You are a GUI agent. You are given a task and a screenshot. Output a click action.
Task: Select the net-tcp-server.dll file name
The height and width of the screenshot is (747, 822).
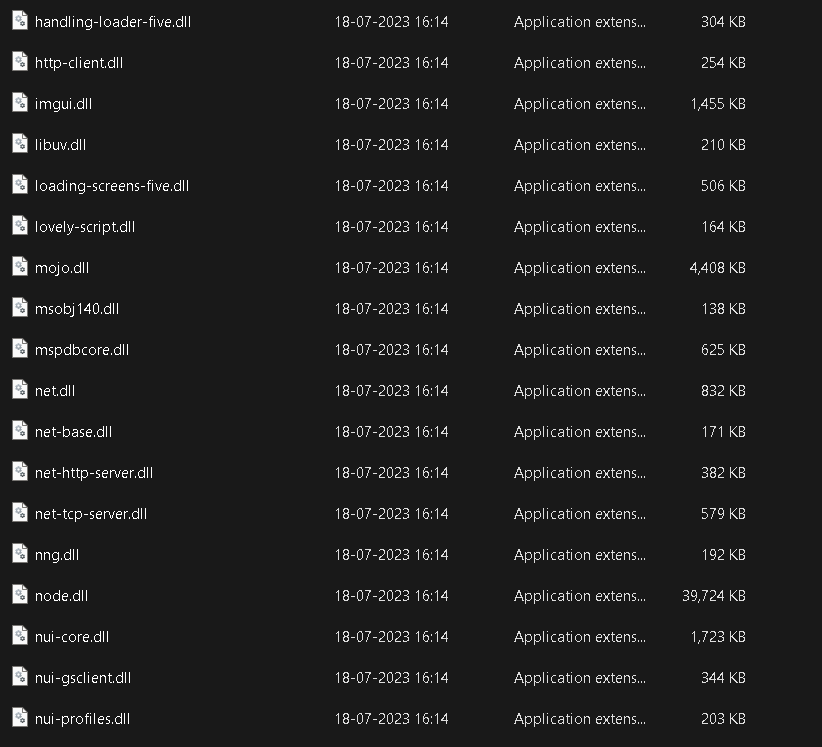point(91,514)
